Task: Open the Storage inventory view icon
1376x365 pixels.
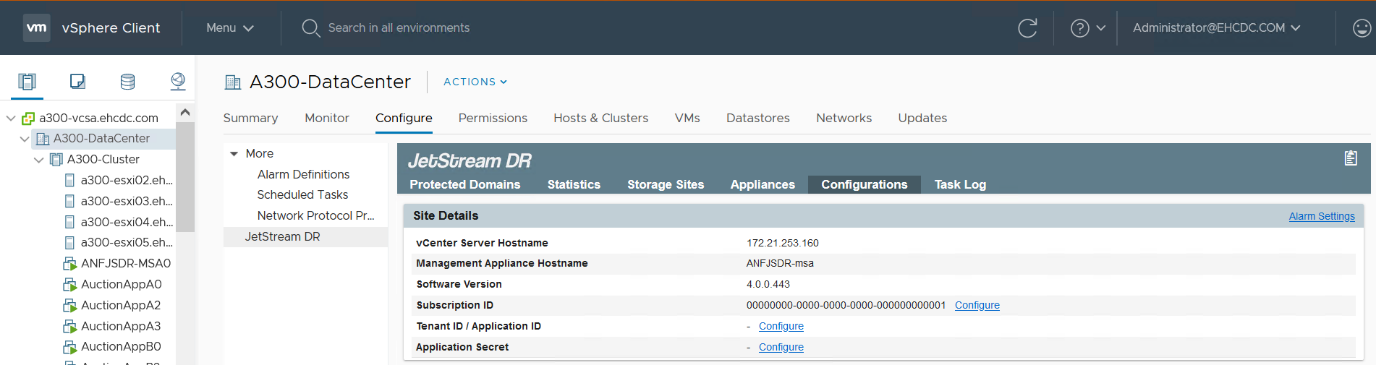Action: [x=128, y=81]
